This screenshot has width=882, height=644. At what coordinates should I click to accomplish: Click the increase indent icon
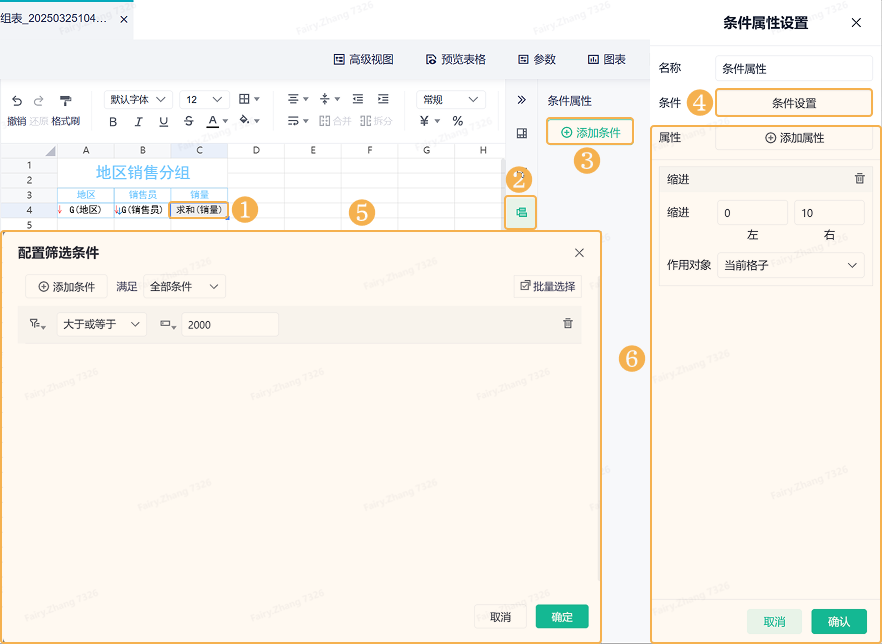[x=383, y=100]
